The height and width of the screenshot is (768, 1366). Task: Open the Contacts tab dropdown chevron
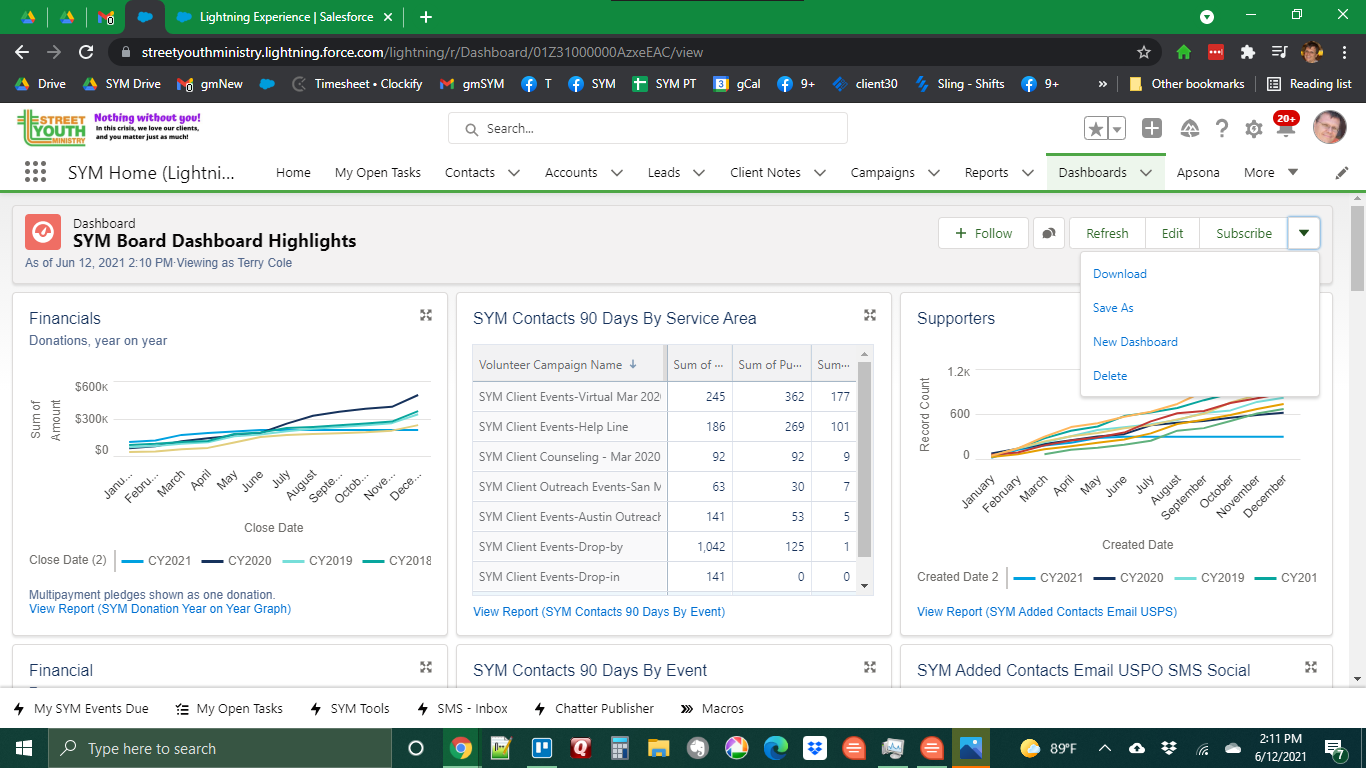point(514,172)
